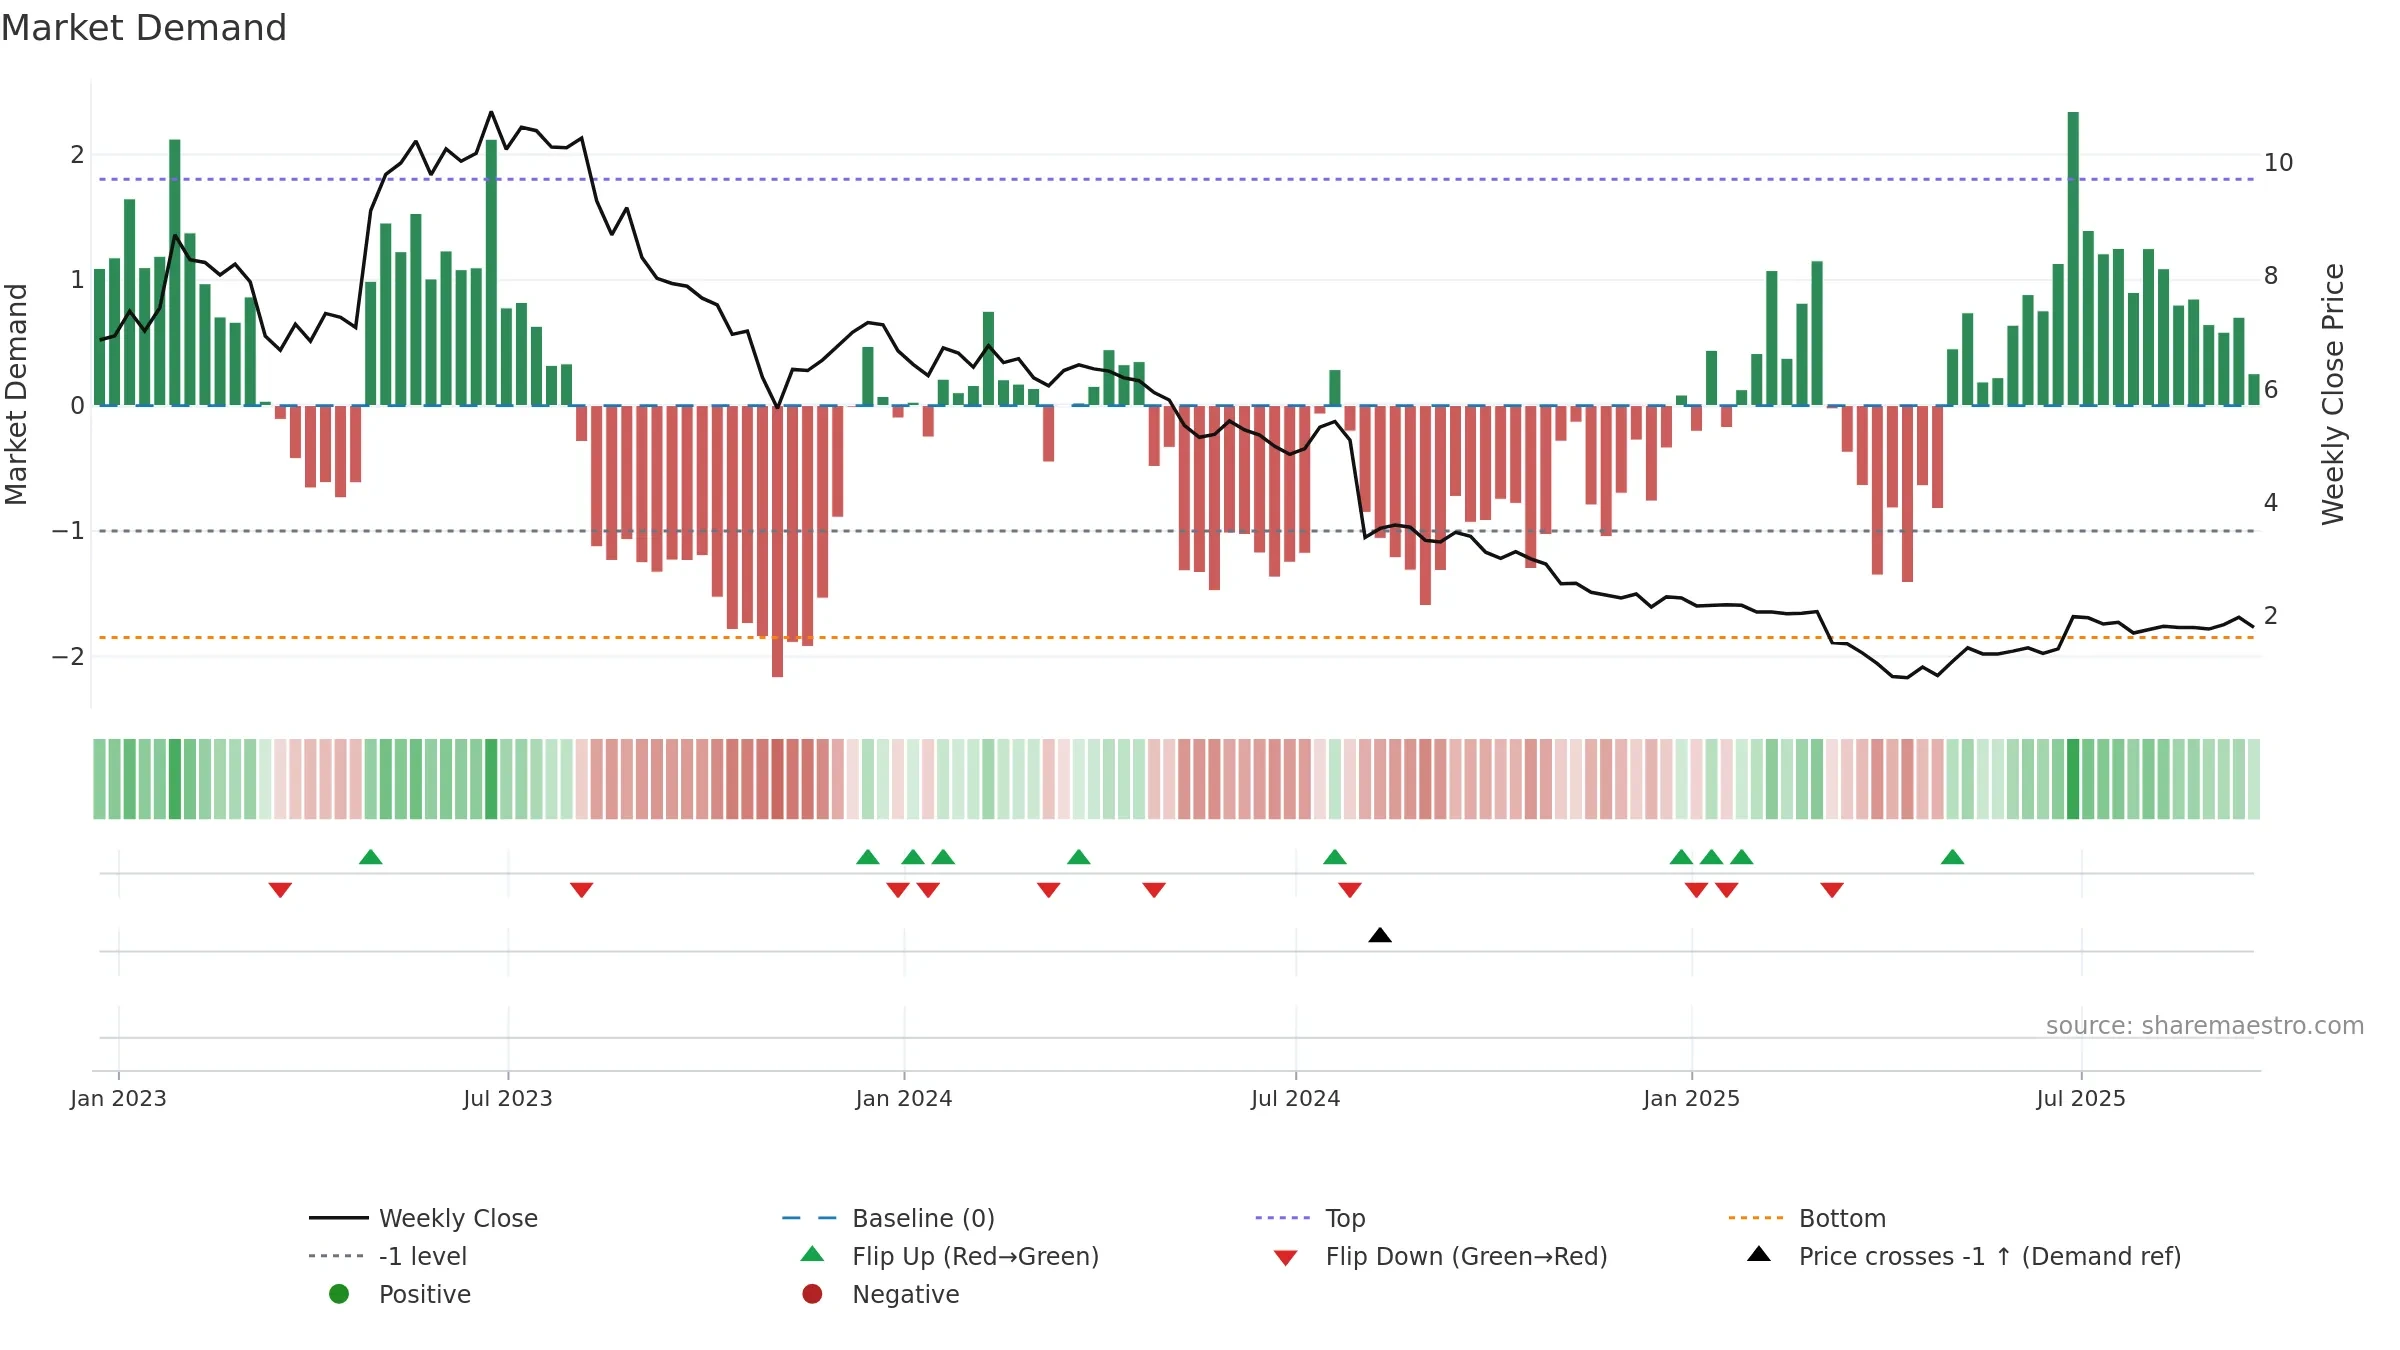Click the source: sharemaestro.com text
Image resolution: width=2400 pixels, height=1350 pixels.
(x=2205, y=1026)
